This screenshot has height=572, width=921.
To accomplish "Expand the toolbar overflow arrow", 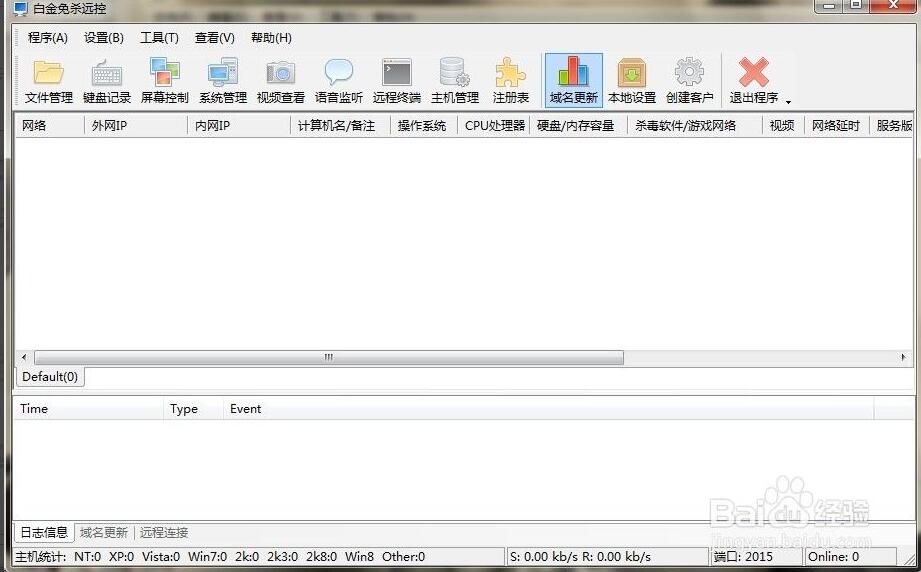I will pos(788,101).
